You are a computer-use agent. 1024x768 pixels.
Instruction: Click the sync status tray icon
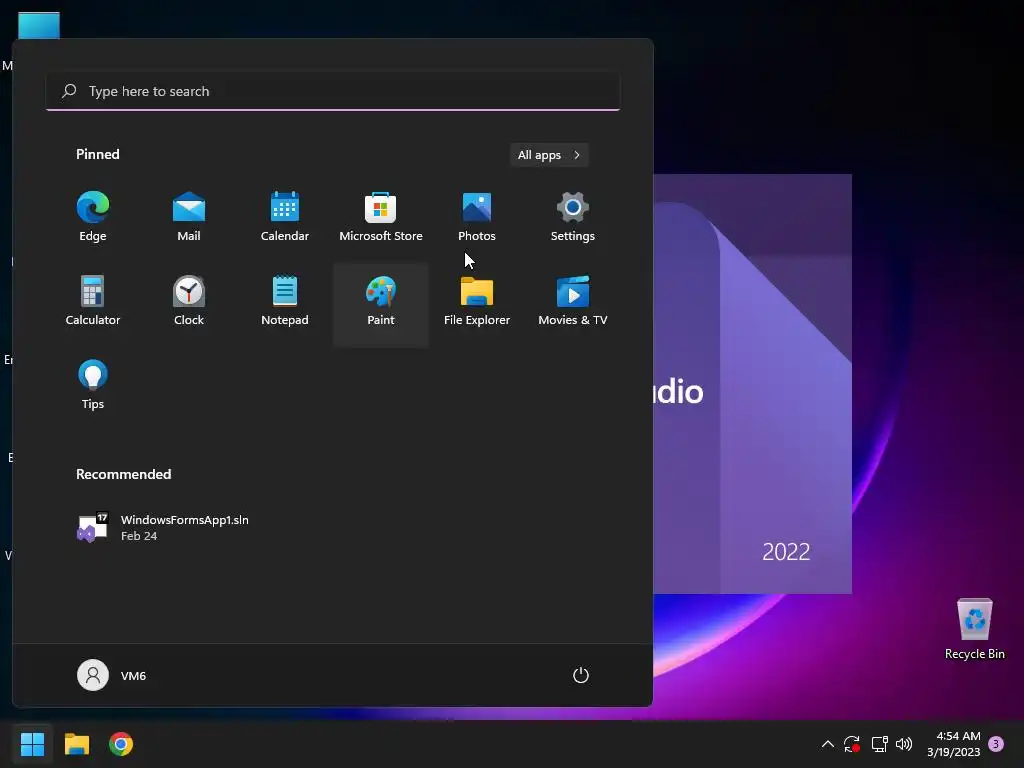pos(852,744)
